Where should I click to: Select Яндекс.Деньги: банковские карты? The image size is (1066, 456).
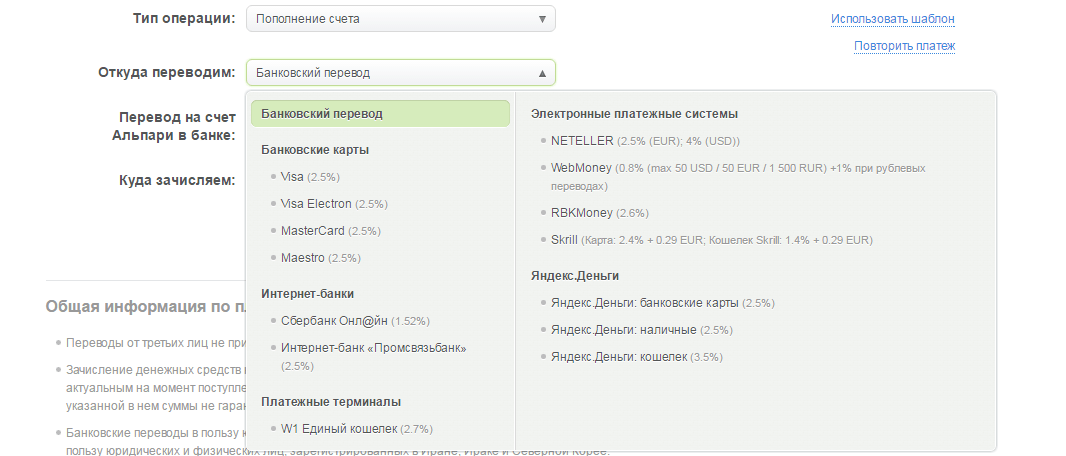point(663,303)
